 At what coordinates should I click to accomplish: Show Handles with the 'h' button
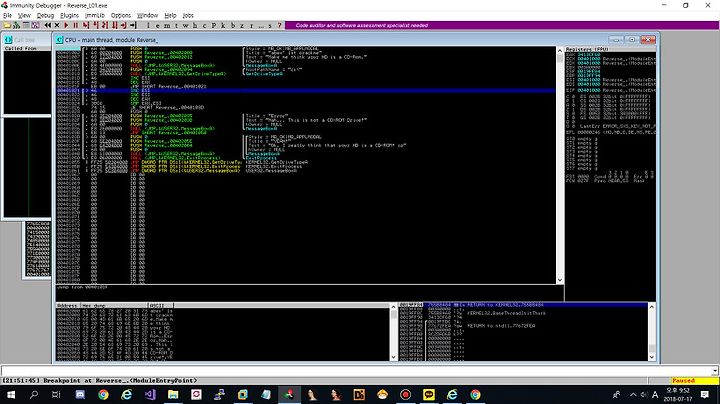click(x=195, y=25)
